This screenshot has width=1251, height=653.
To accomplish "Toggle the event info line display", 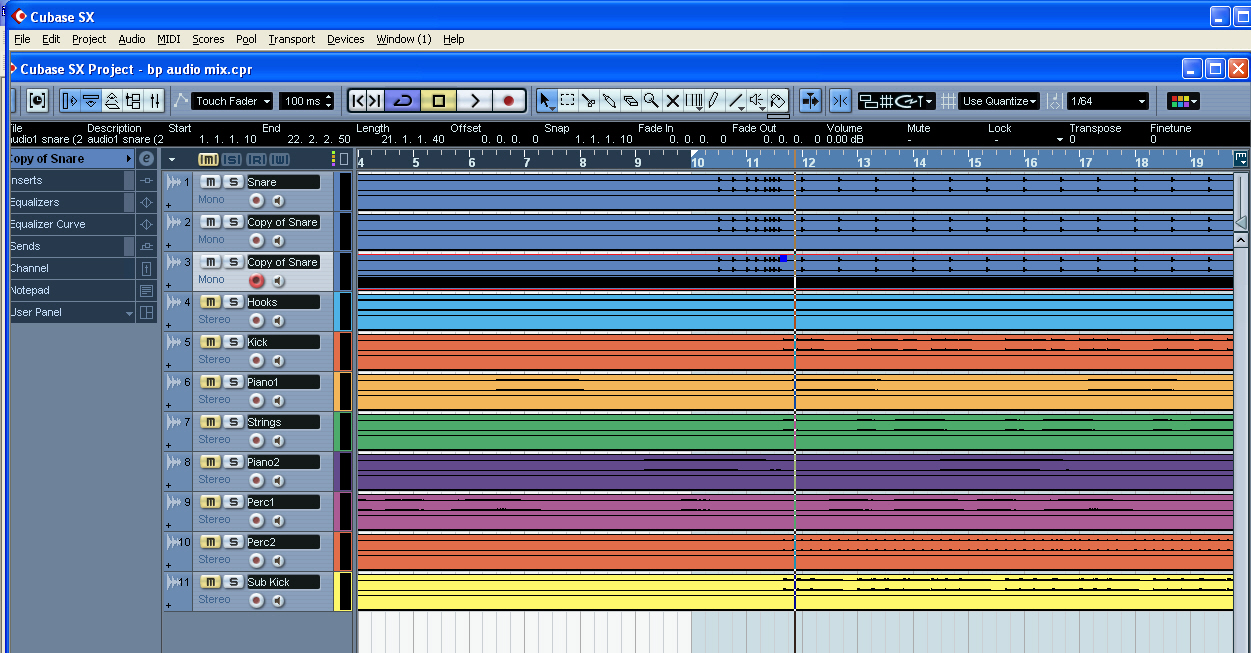I will coord(91,101).
